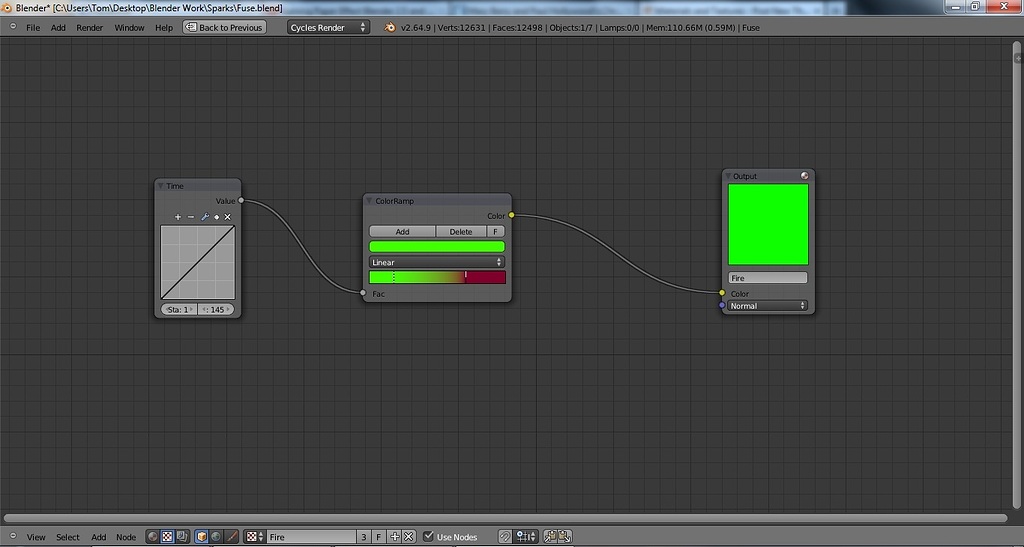Click the Fire name field on Output node
Screen dimensions: 1024x547
[x=768, y=278]
